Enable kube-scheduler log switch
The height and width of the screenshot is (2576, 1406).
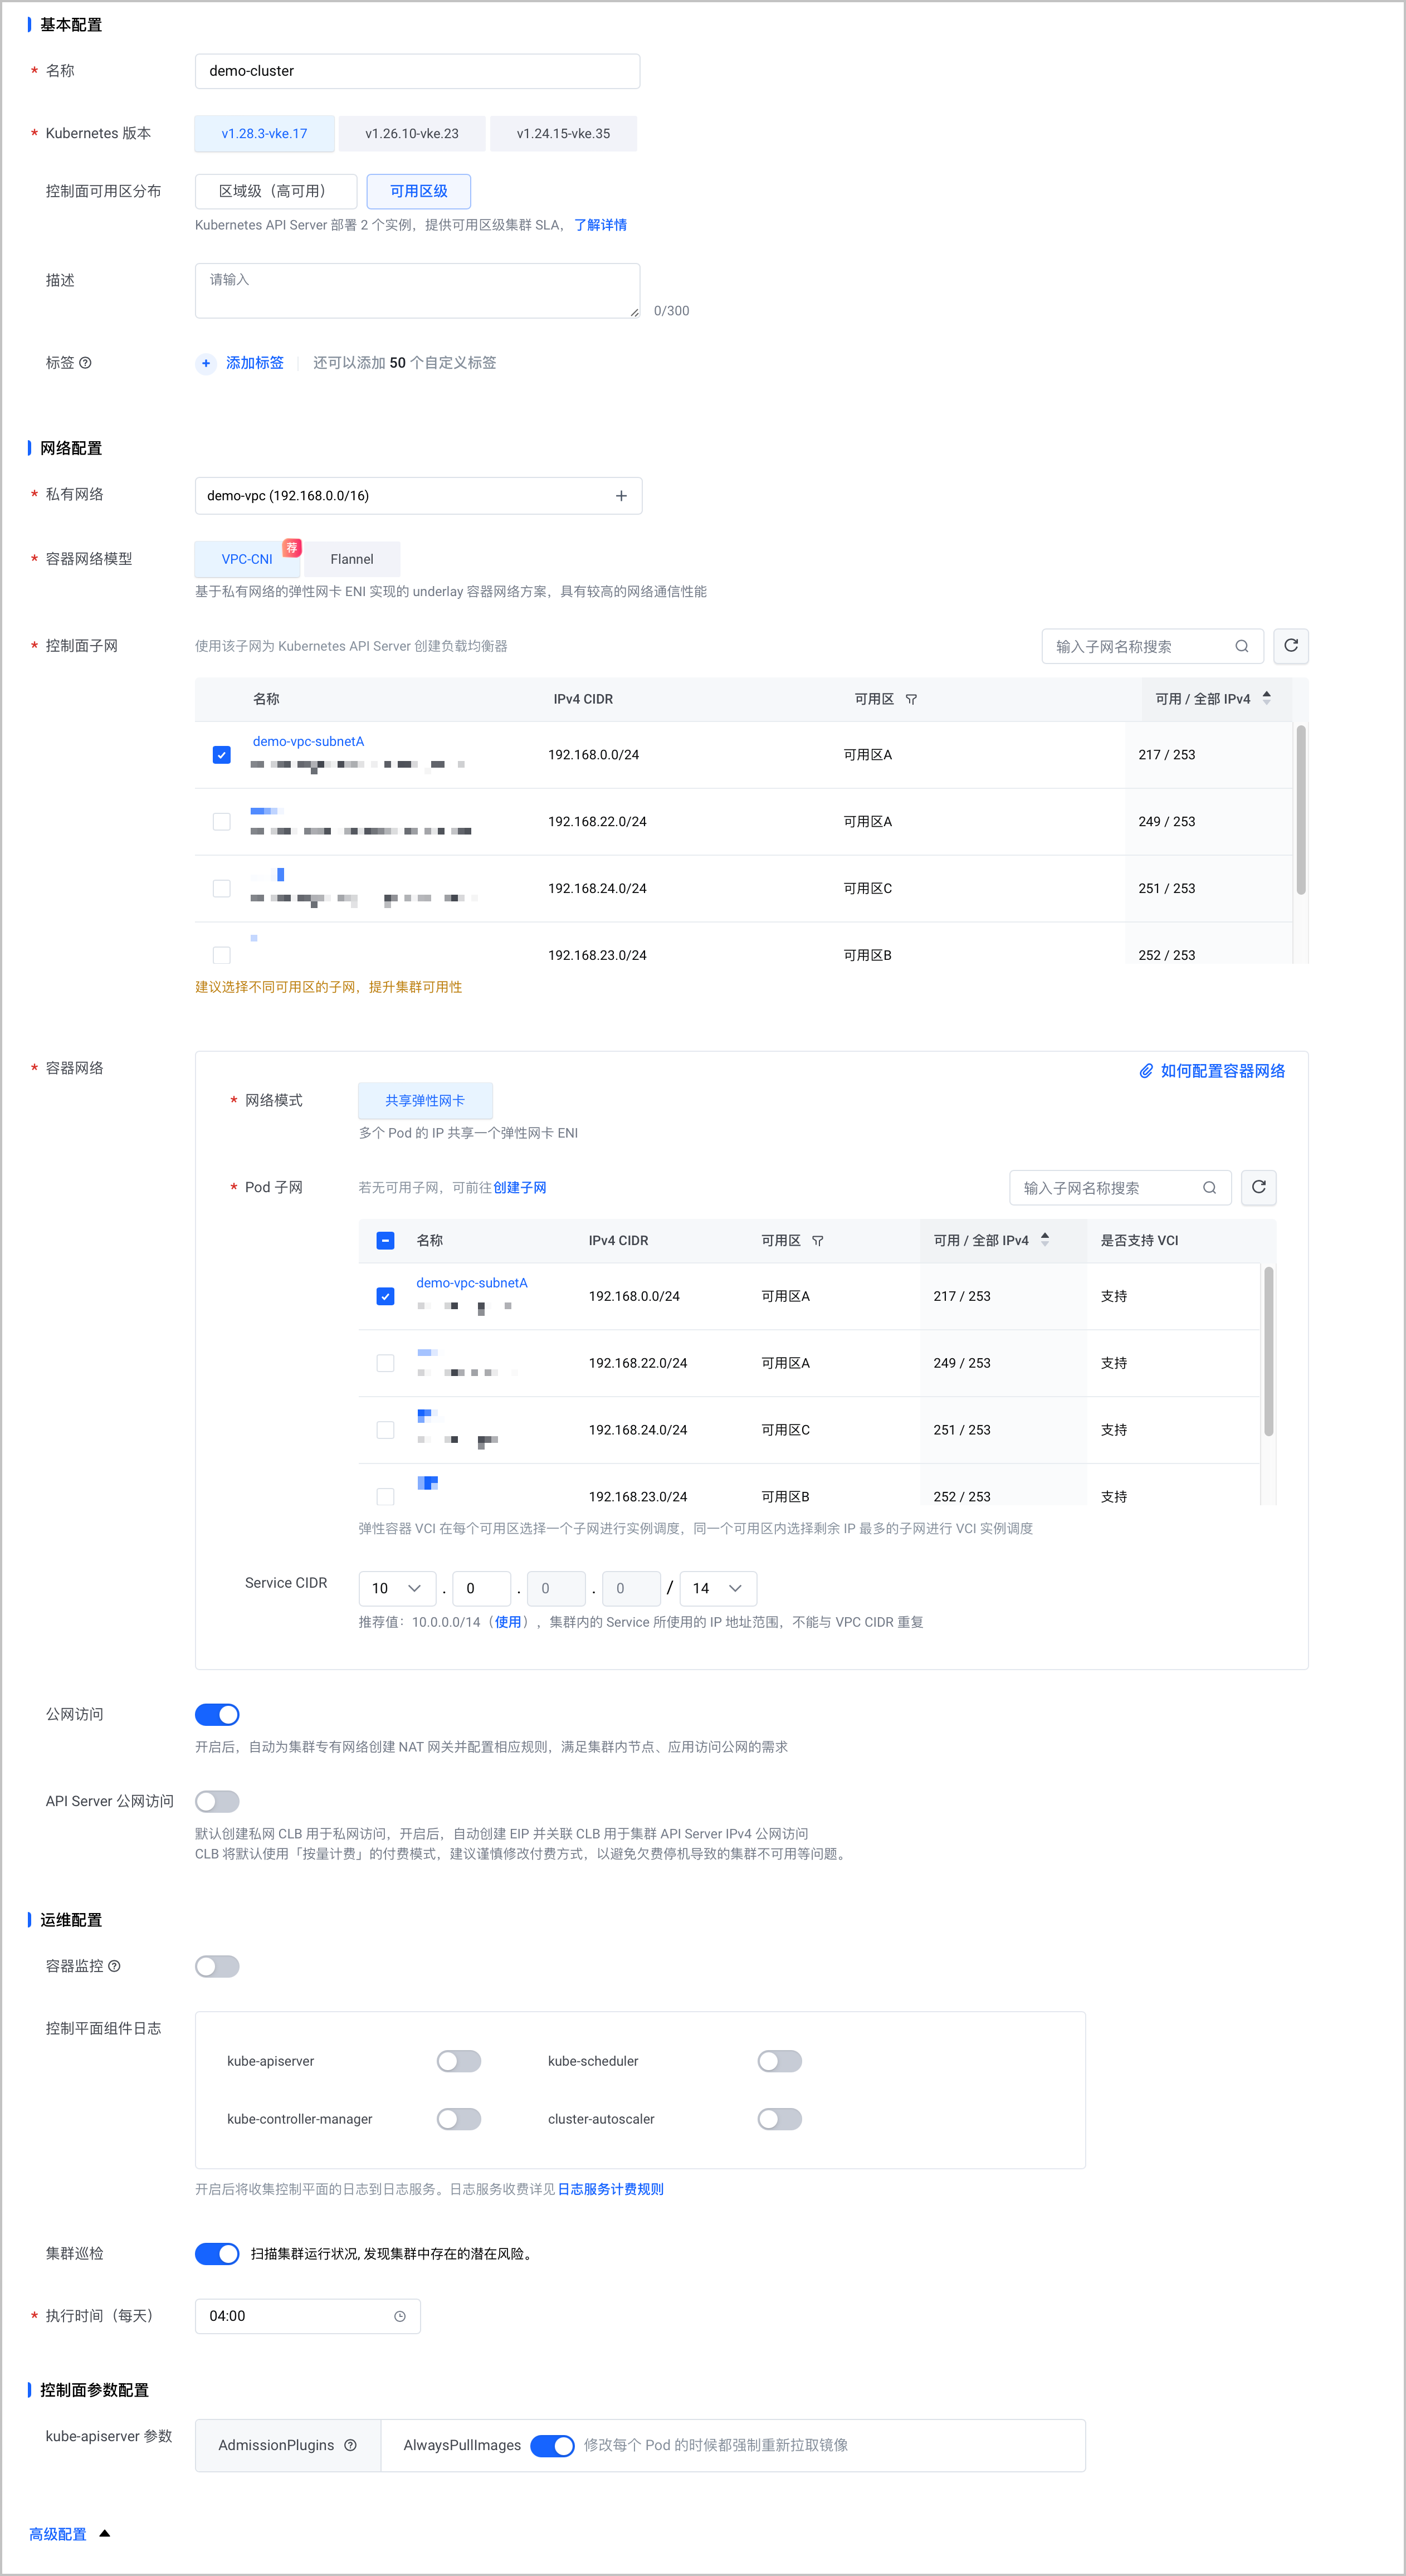[x=780, y=2061]
